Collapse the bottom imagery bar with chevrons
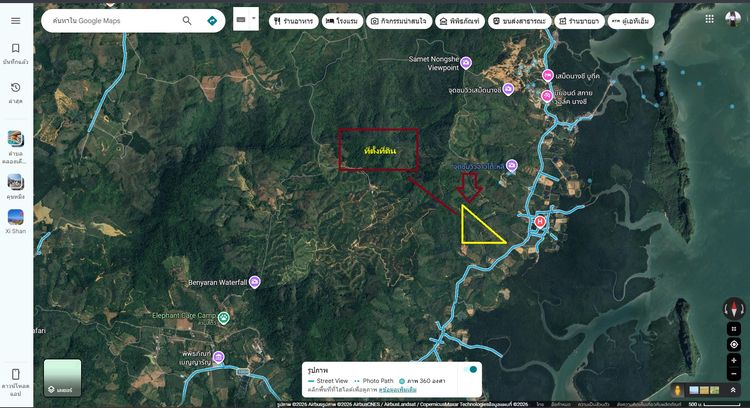750x408 pixels. click(x=733, y=390)
